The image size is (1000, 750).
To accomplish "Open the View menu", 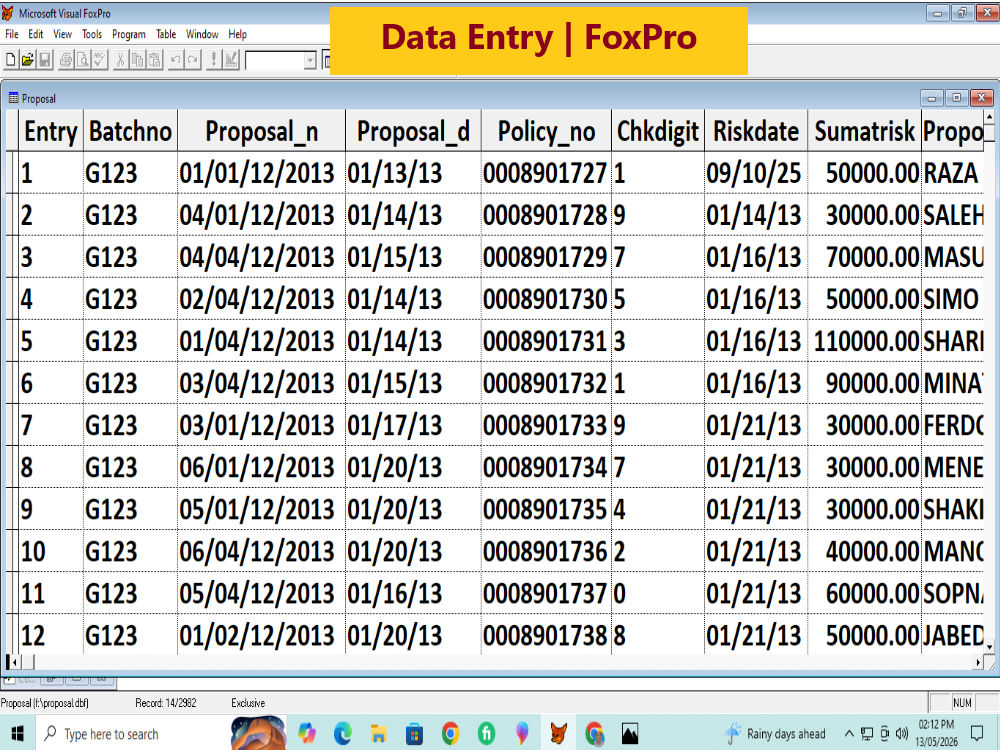I will [x=62, y=34].
